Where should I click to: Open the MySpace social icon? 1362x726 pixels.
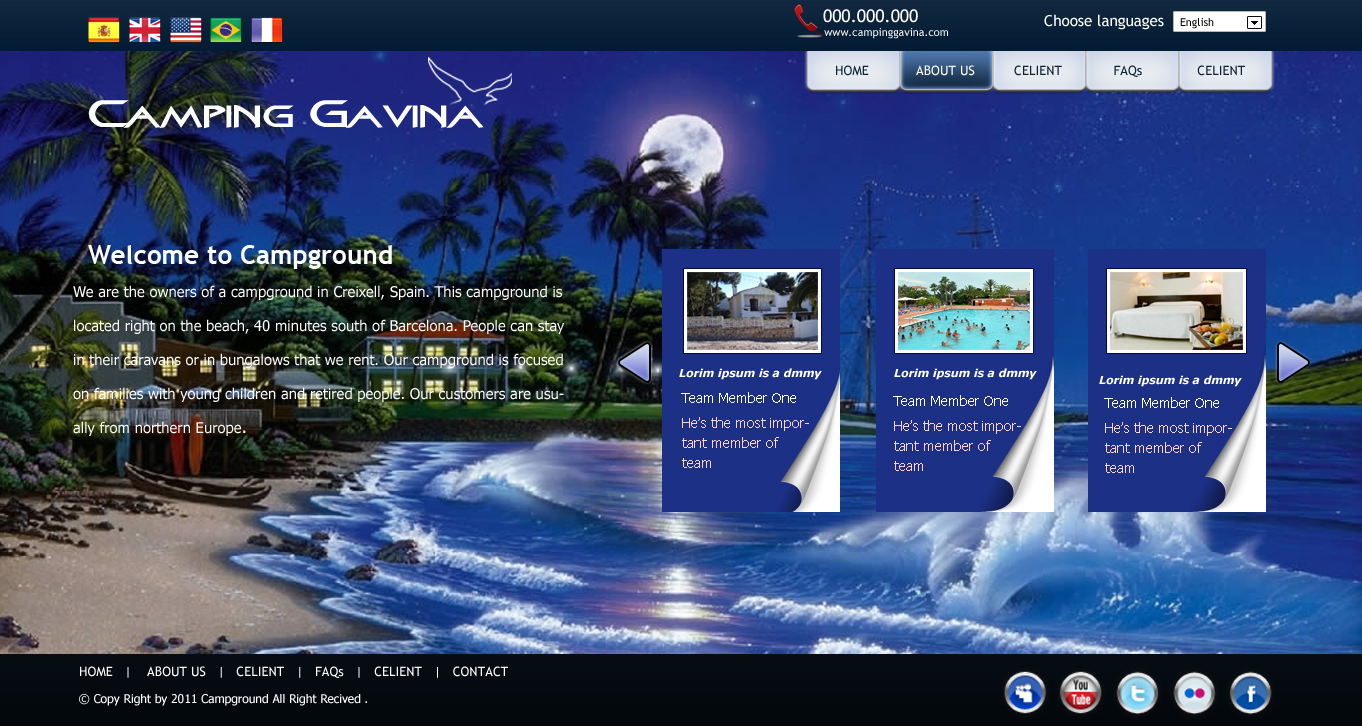[x=1024, y=693]
